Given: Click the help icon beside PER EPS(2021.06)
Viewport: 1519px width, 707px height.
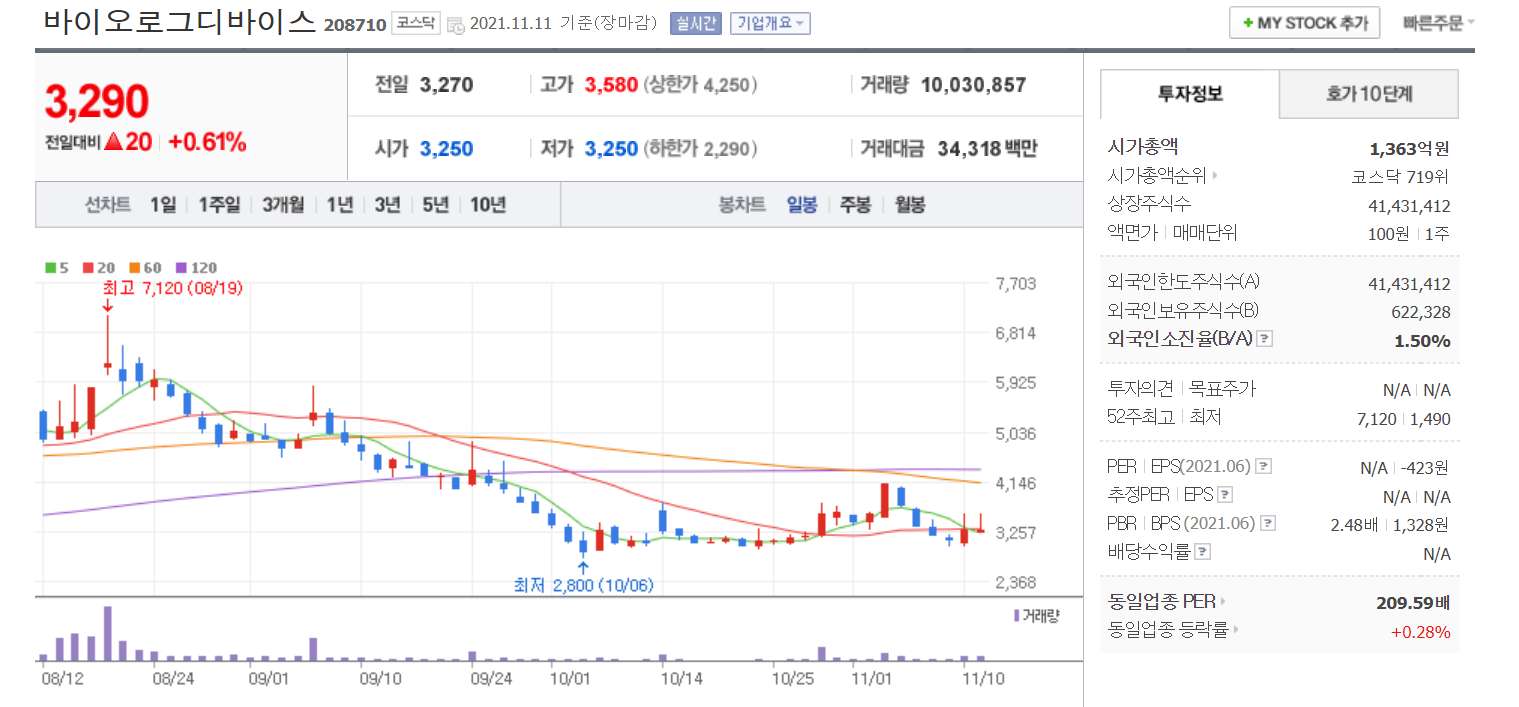Looking at the screenshot, I should tap(1264, 466).
